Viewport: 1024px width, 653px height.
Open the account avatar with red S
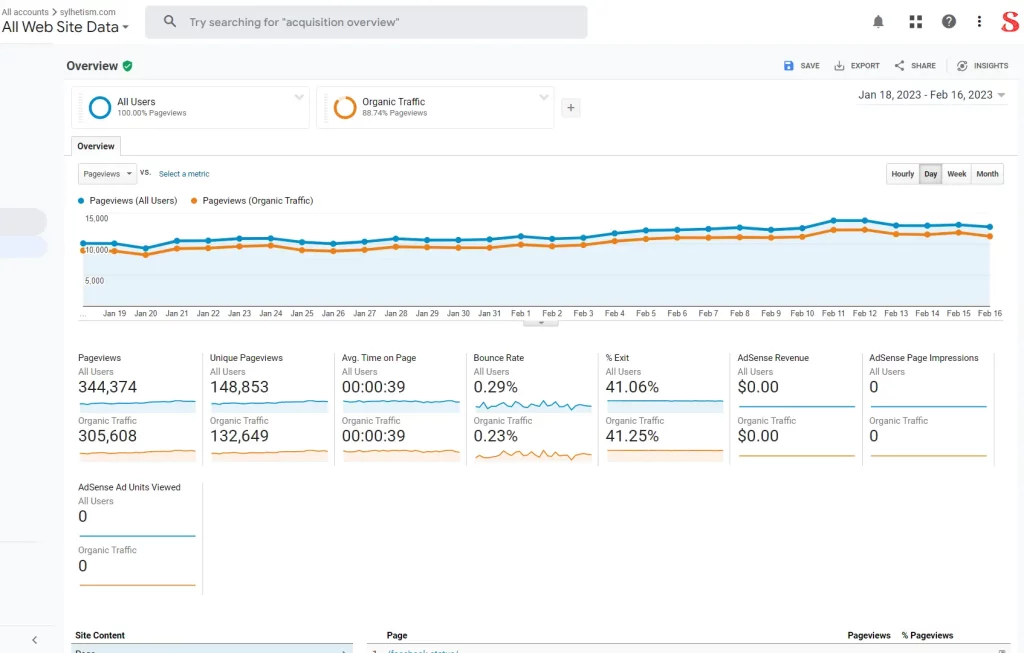[x=1010, y=22]
